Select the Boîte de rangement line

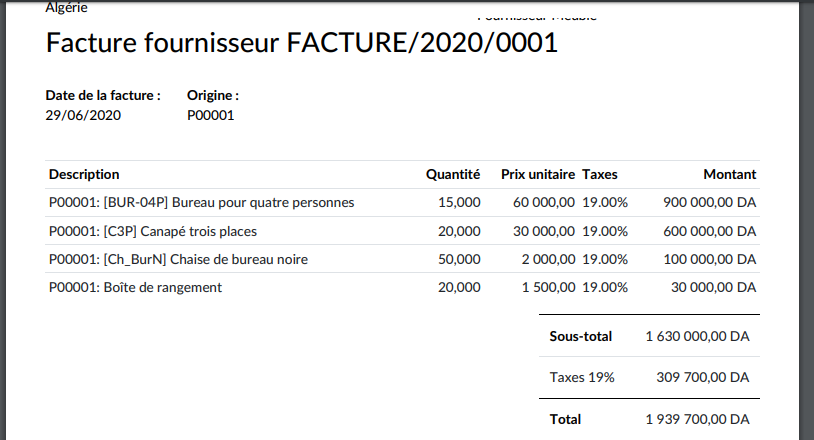pyautogui.click(x=135, y=287)
